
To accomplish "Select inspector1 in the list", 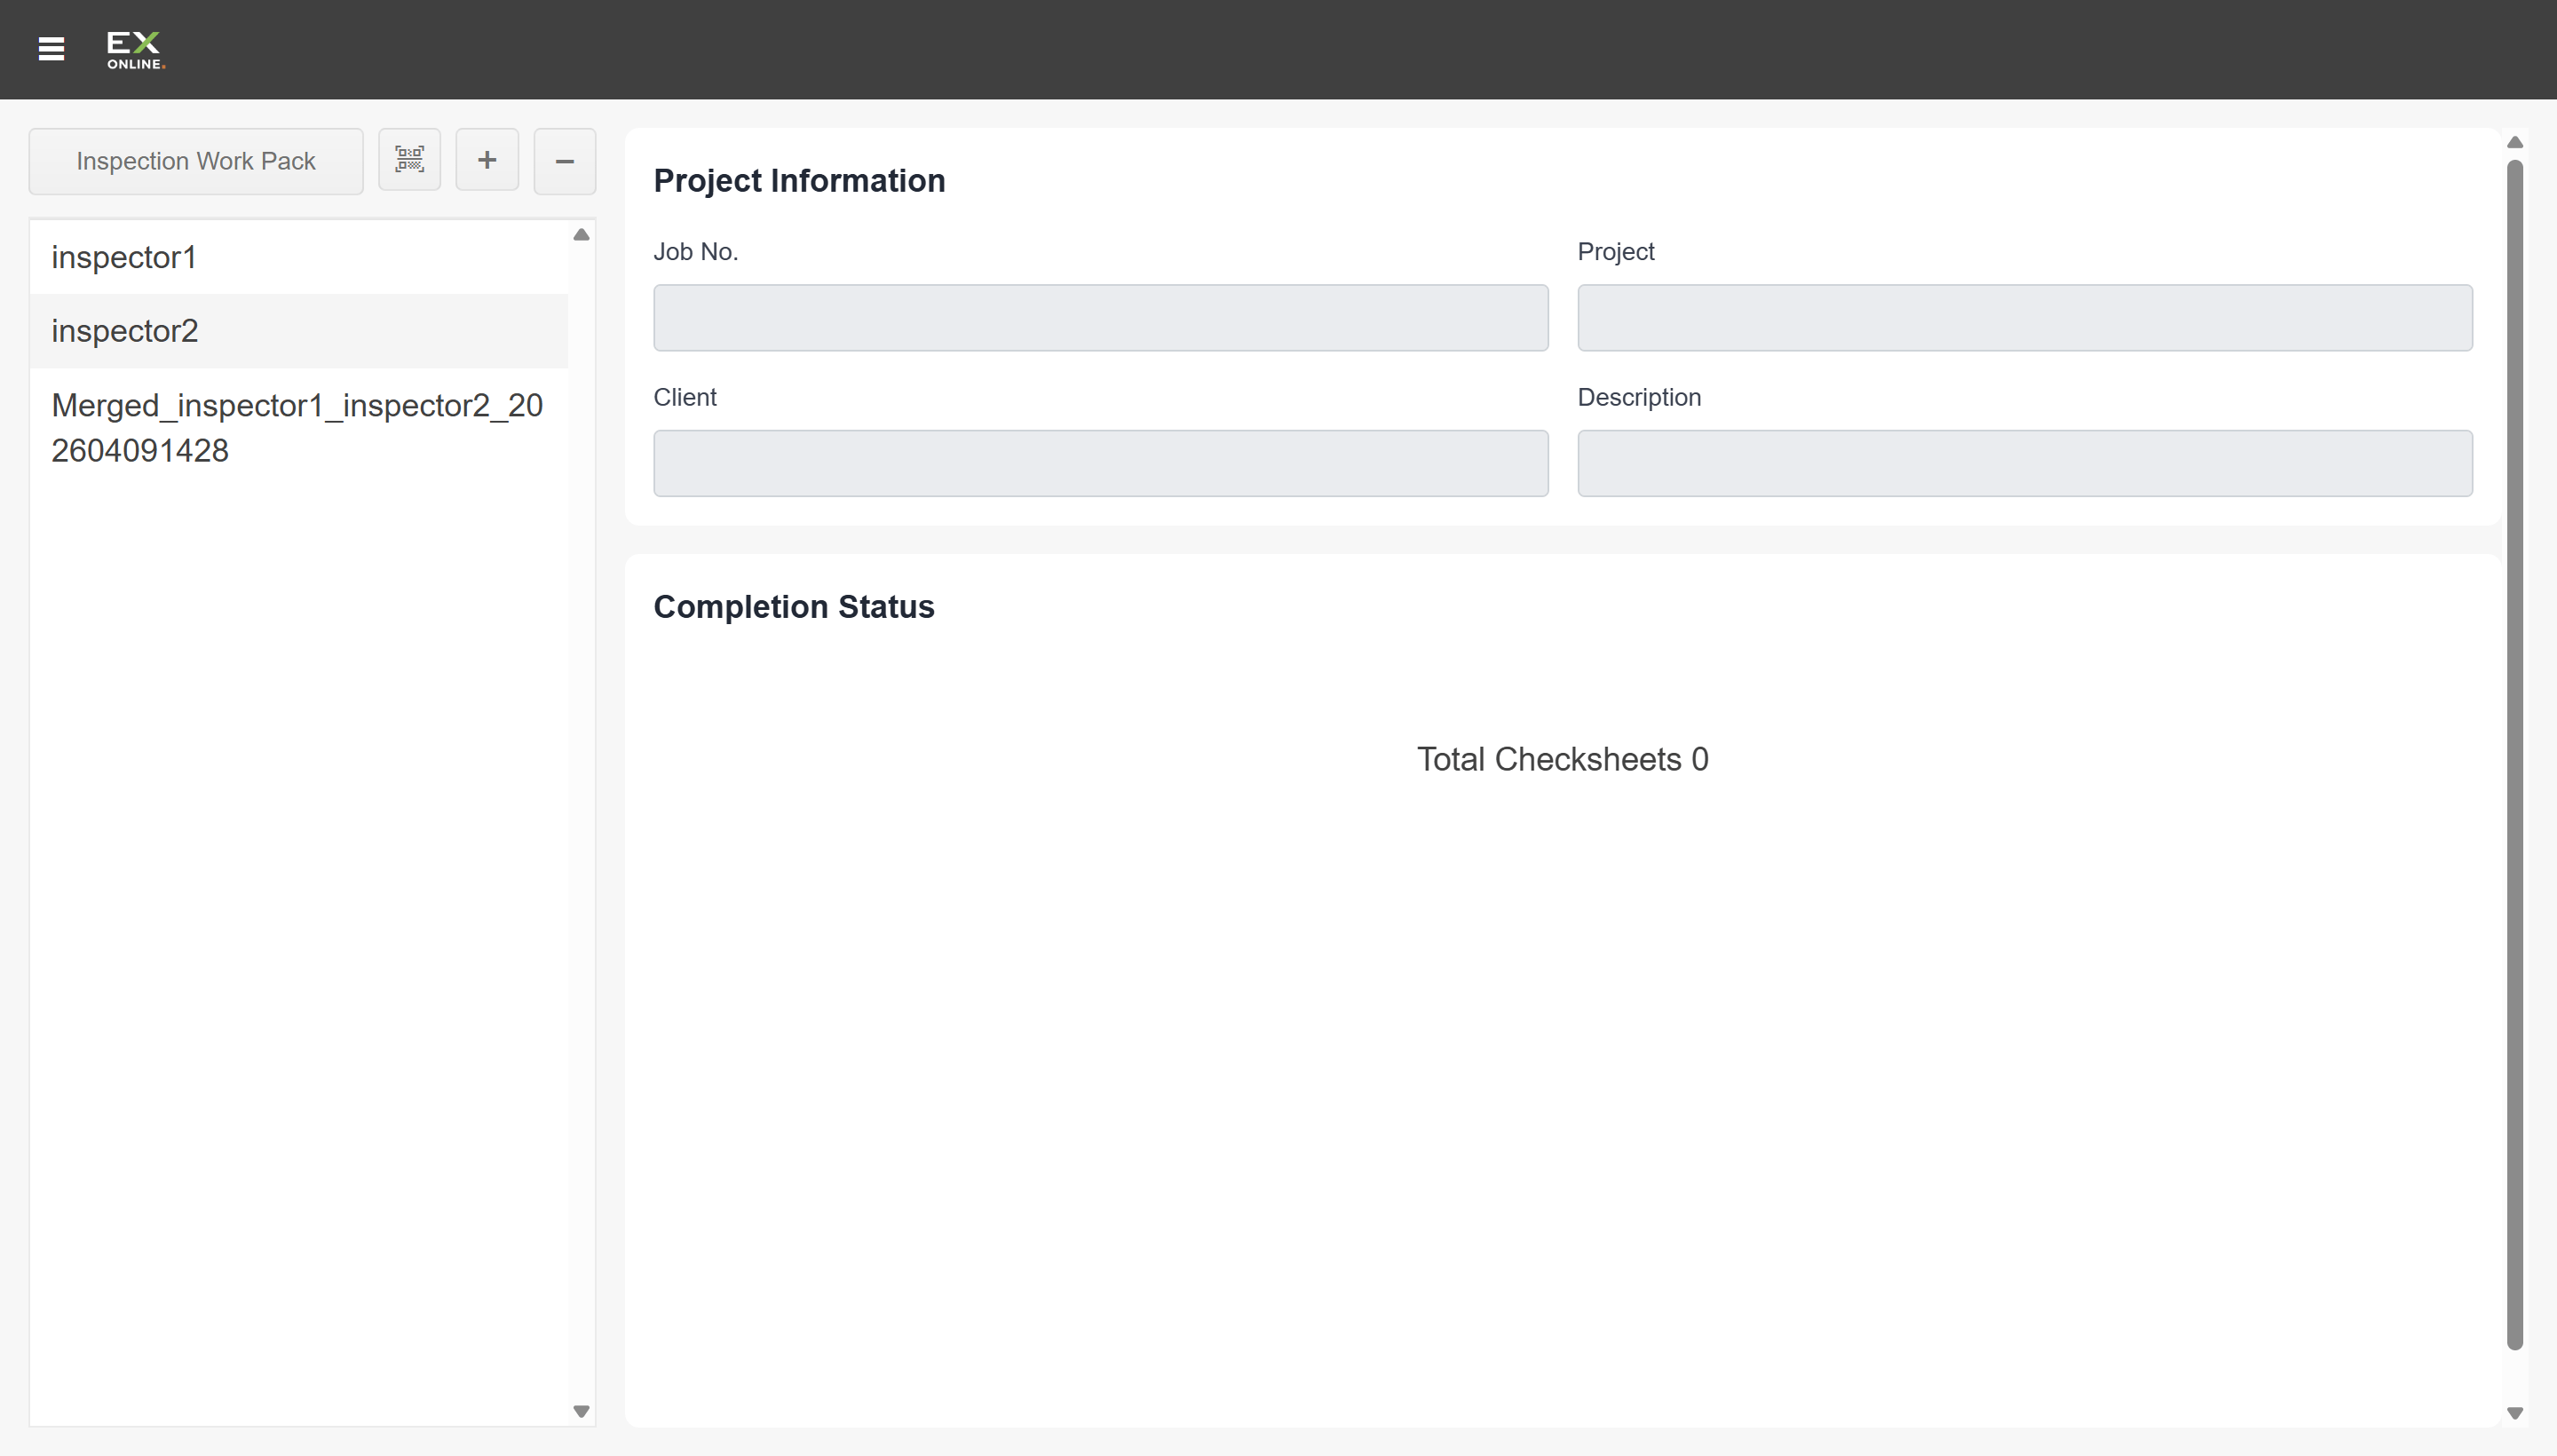I will [x=298, y=257].
